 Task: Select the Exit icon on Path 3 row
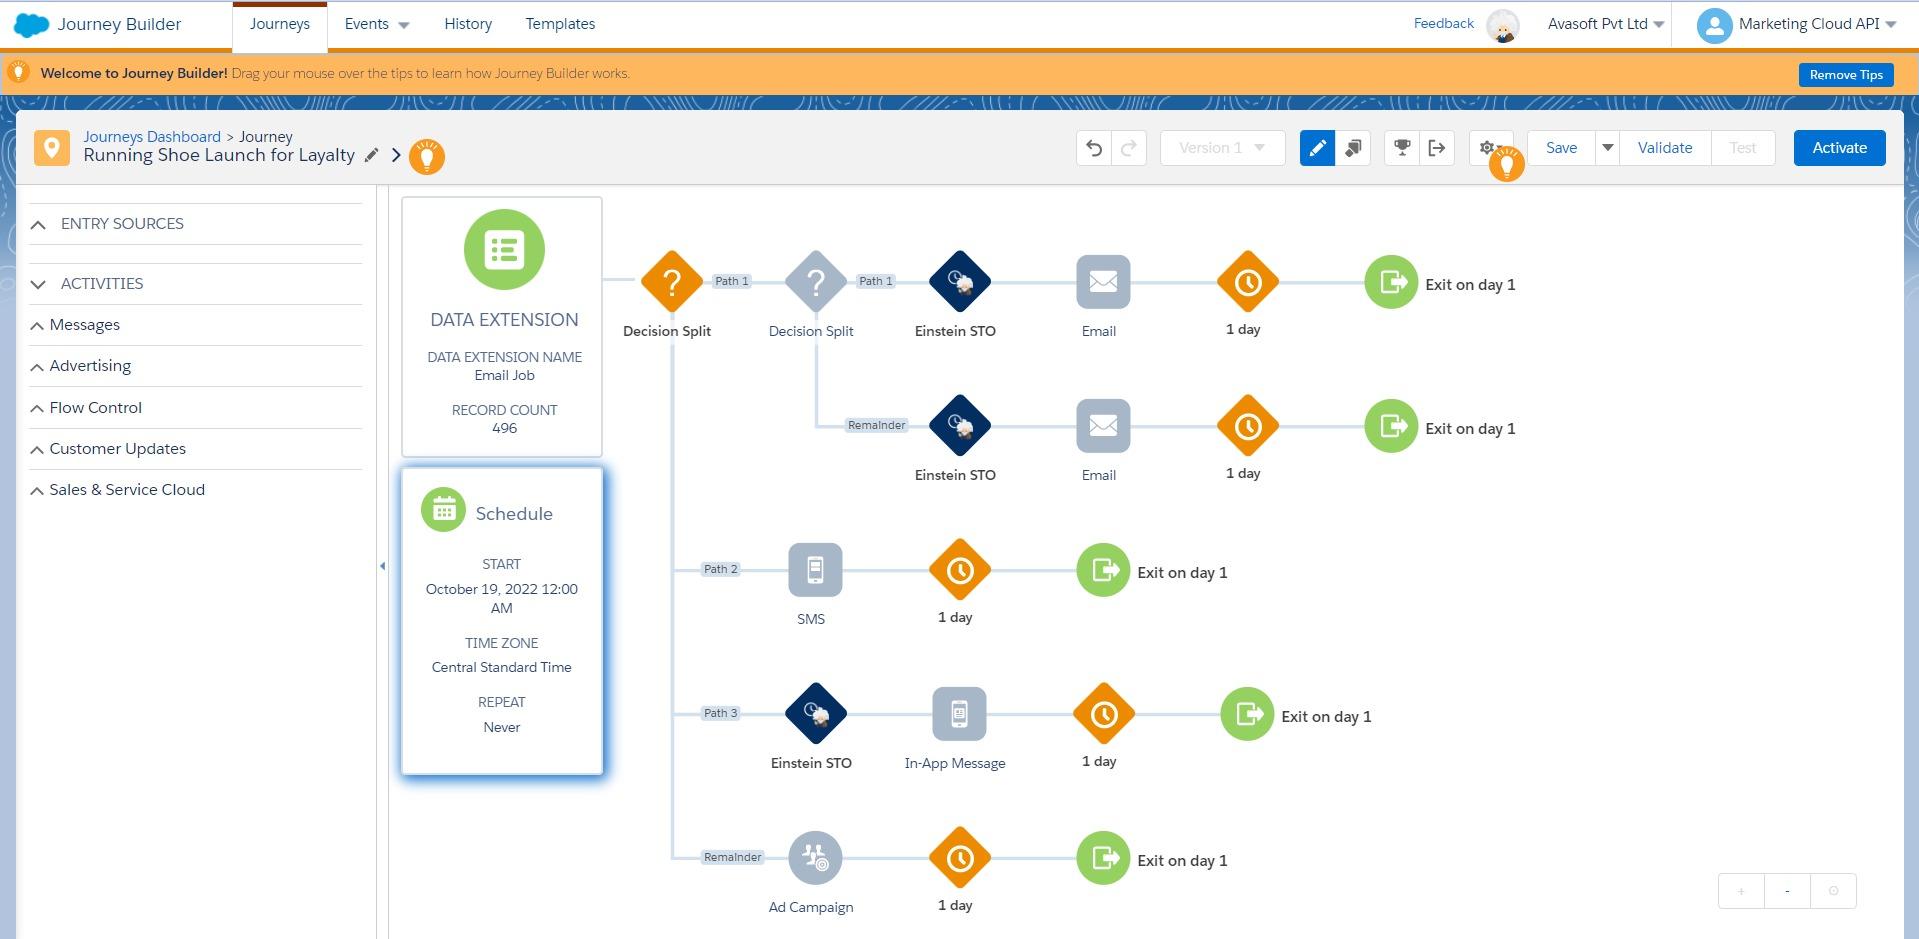point(1247,714)
